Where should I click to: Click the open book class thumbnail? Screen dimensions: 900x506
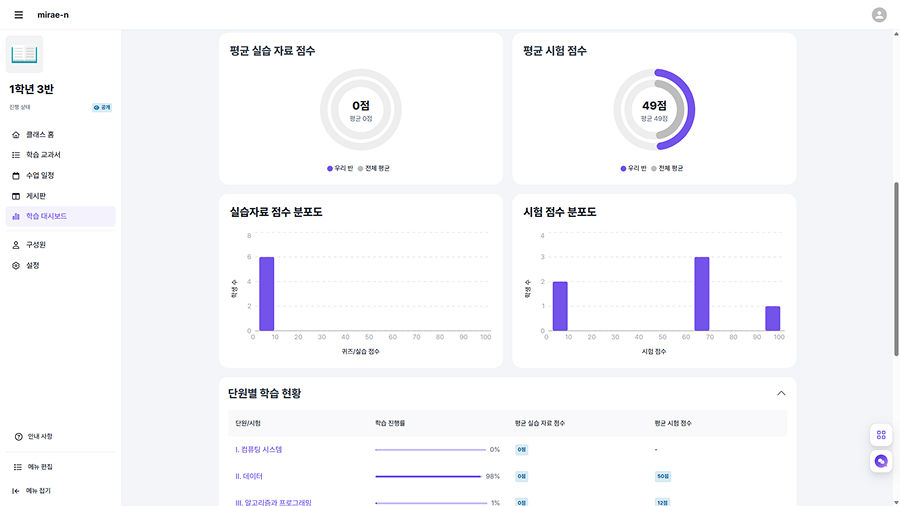tap(25, 55)
